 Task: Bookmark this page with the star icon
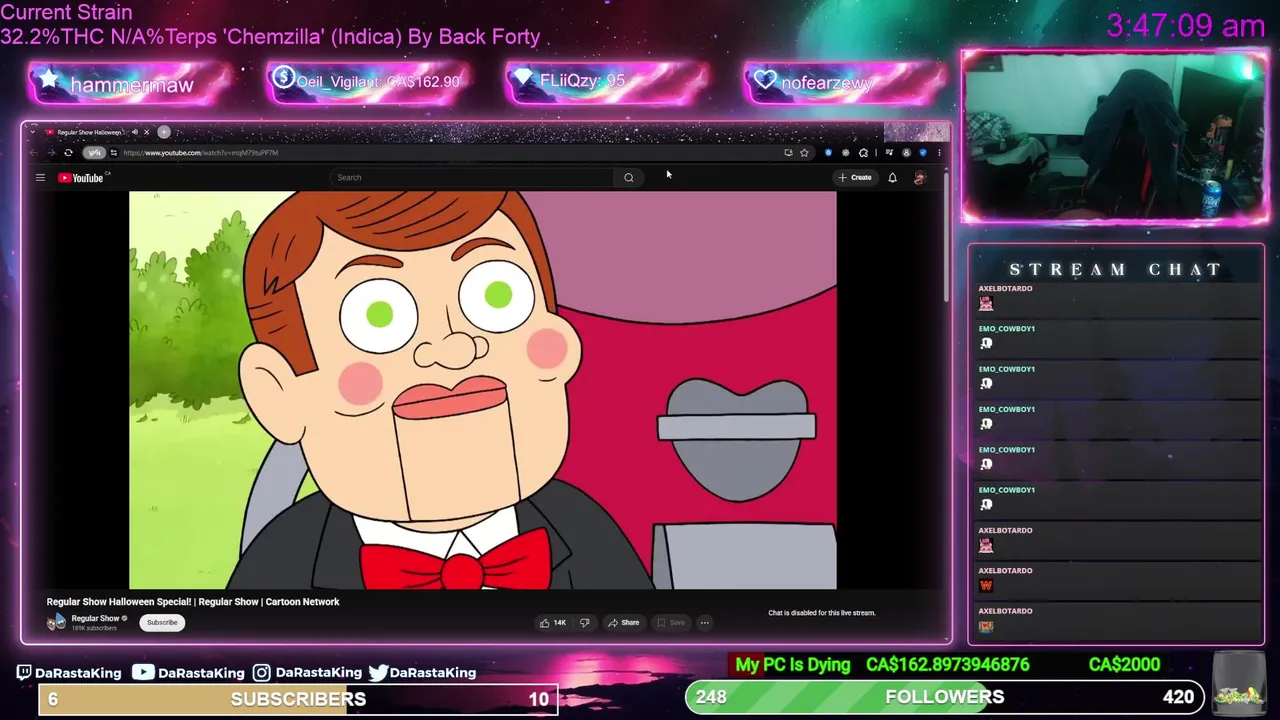coord(804,153)
